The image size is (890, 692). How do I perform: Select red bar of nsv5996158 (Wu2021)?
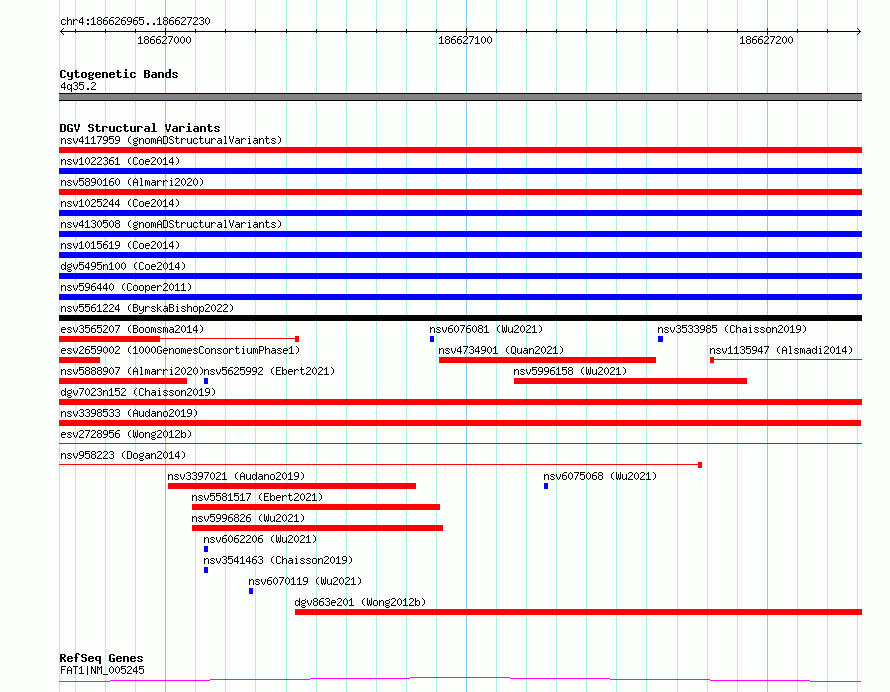pos(630,381)
